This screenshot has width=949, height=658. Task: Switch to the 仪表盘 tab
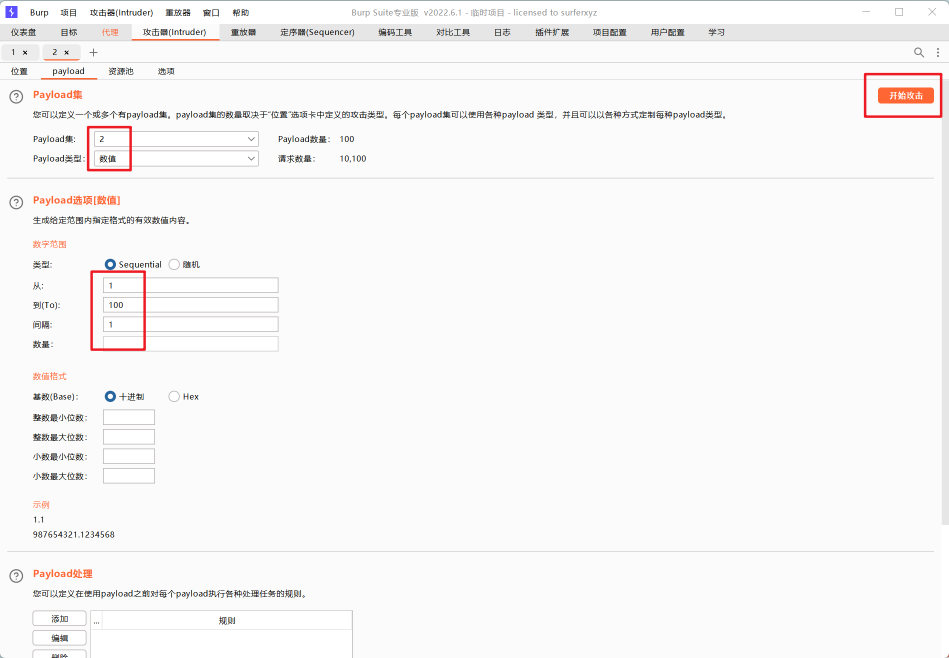[24, 33]
